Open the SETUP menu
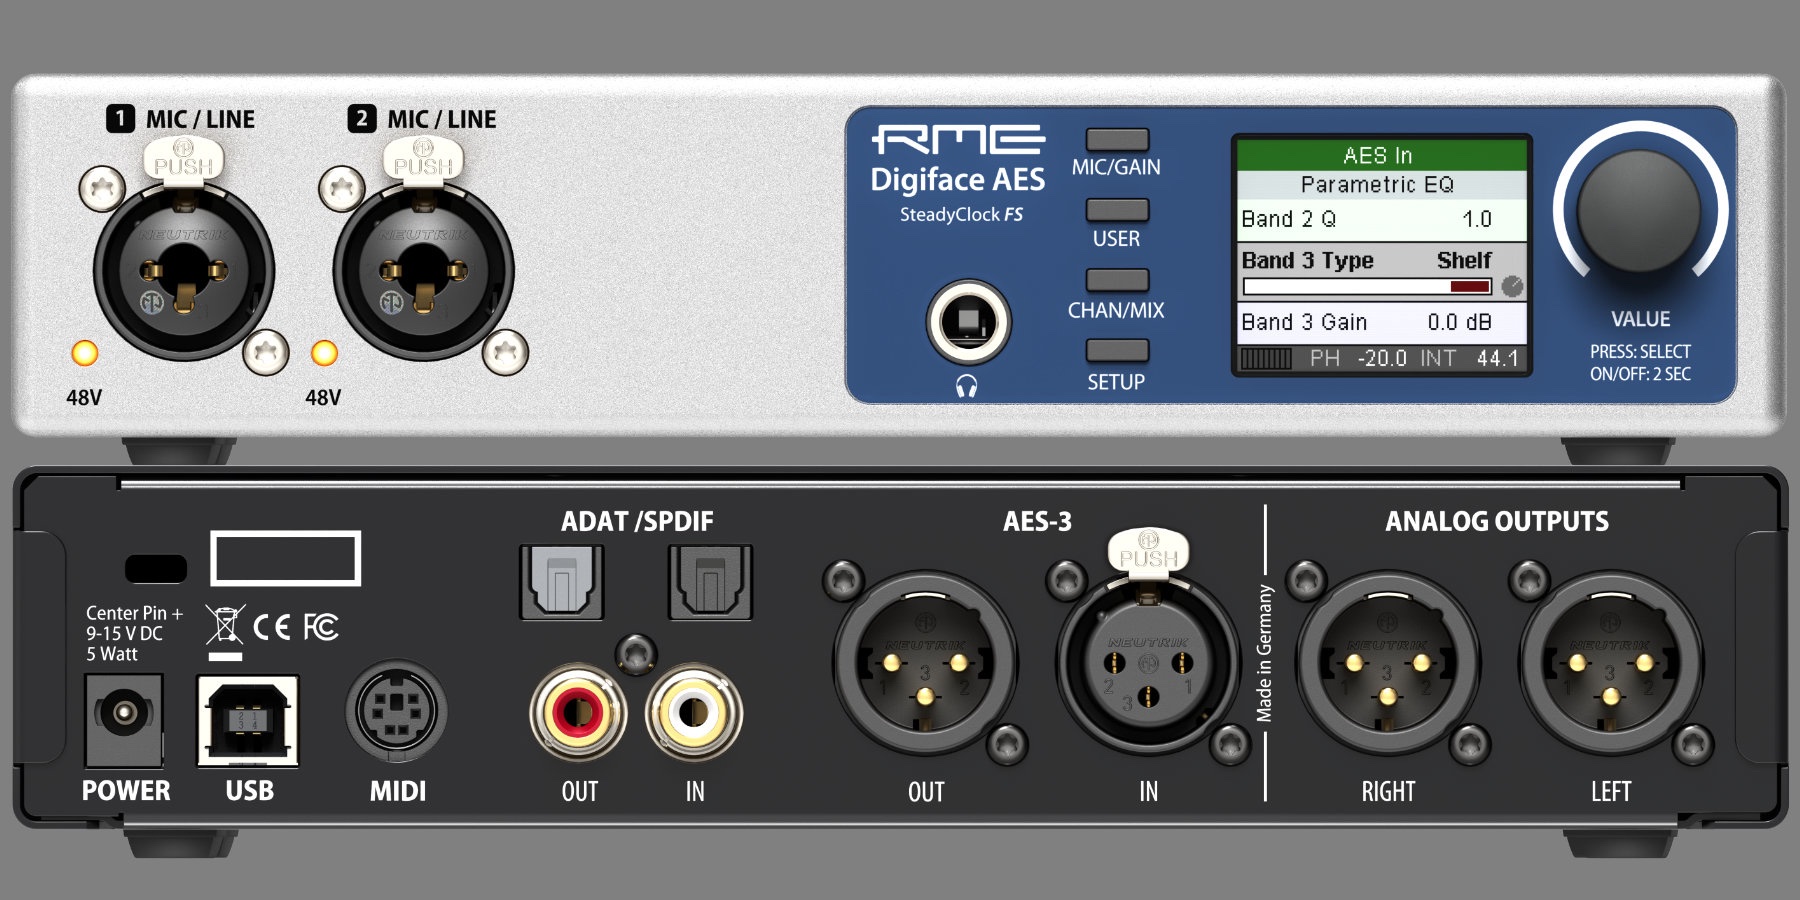Image resolution: width=1800 pixels, height=900 pixels. 1117,352
